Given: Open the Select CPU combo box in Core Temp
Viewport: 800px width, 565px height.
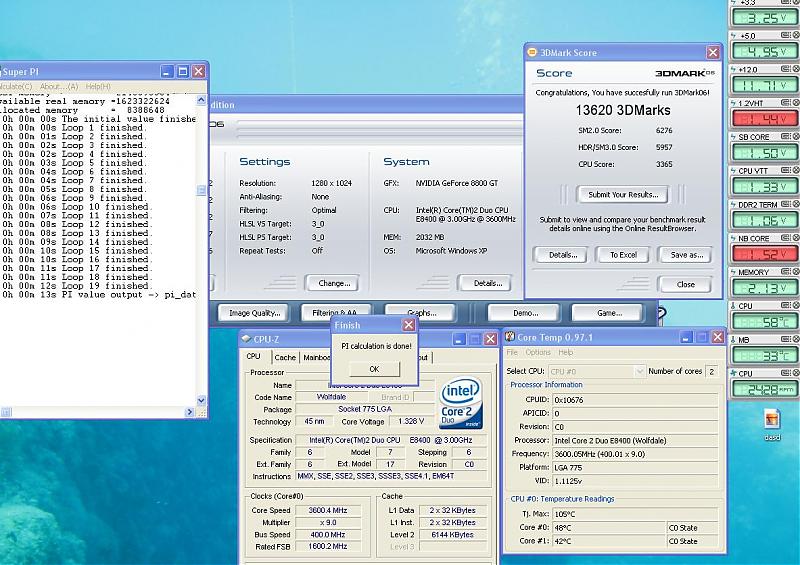Looking at the screenshot, I should [x=597, y=372].
